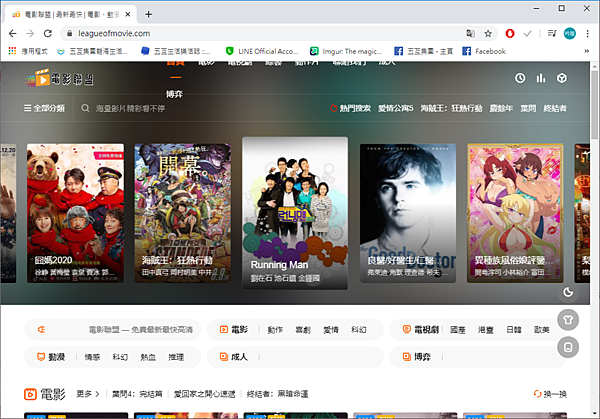Show more bookmarks with double chevron

(x=587, y=51)
